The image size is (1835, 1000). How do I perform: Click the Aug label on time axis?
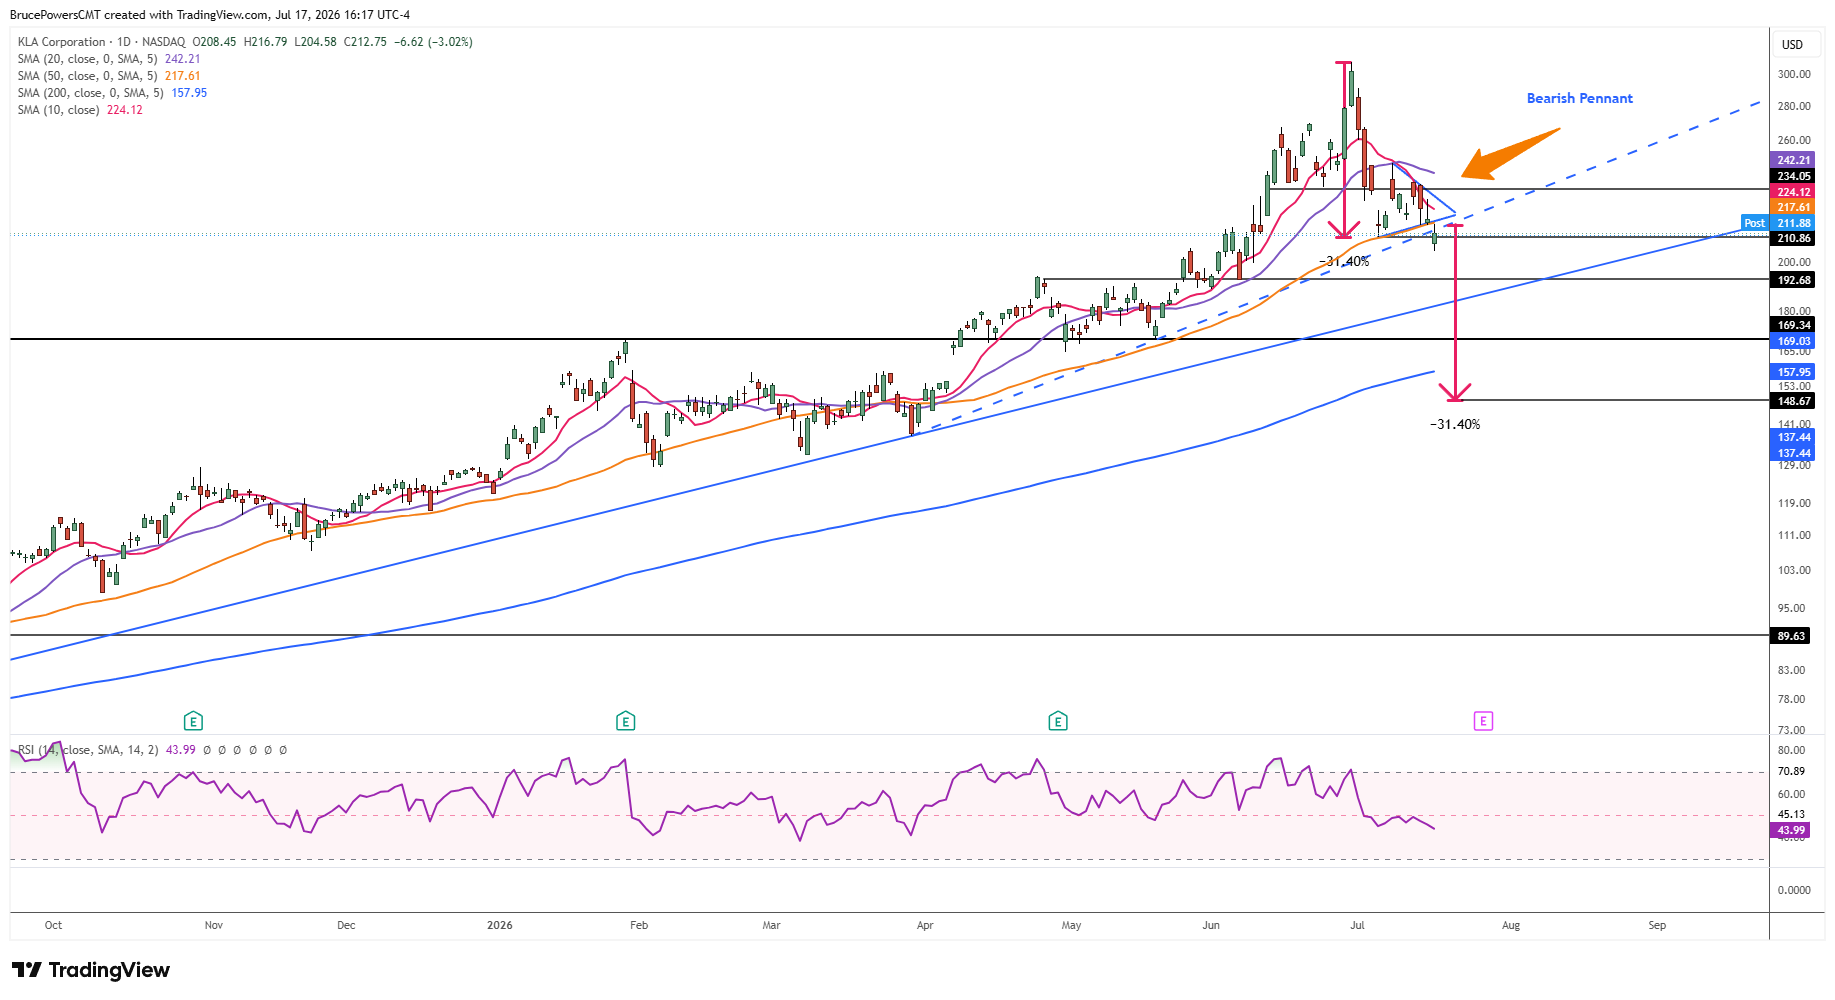(x=1511, y=925)
